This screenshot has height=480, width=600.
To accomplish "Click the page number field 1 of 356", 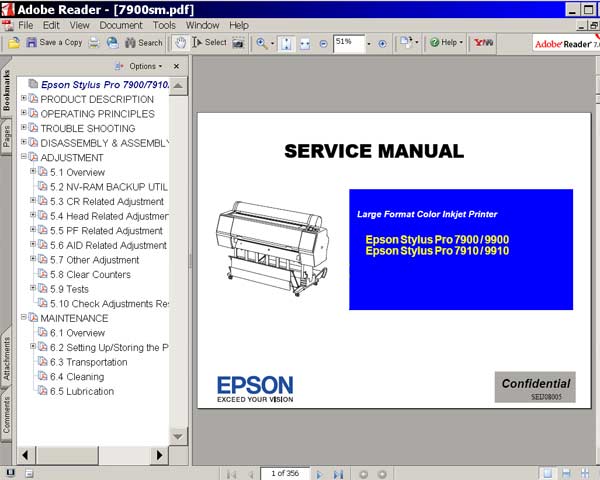I will coord(285,473).
